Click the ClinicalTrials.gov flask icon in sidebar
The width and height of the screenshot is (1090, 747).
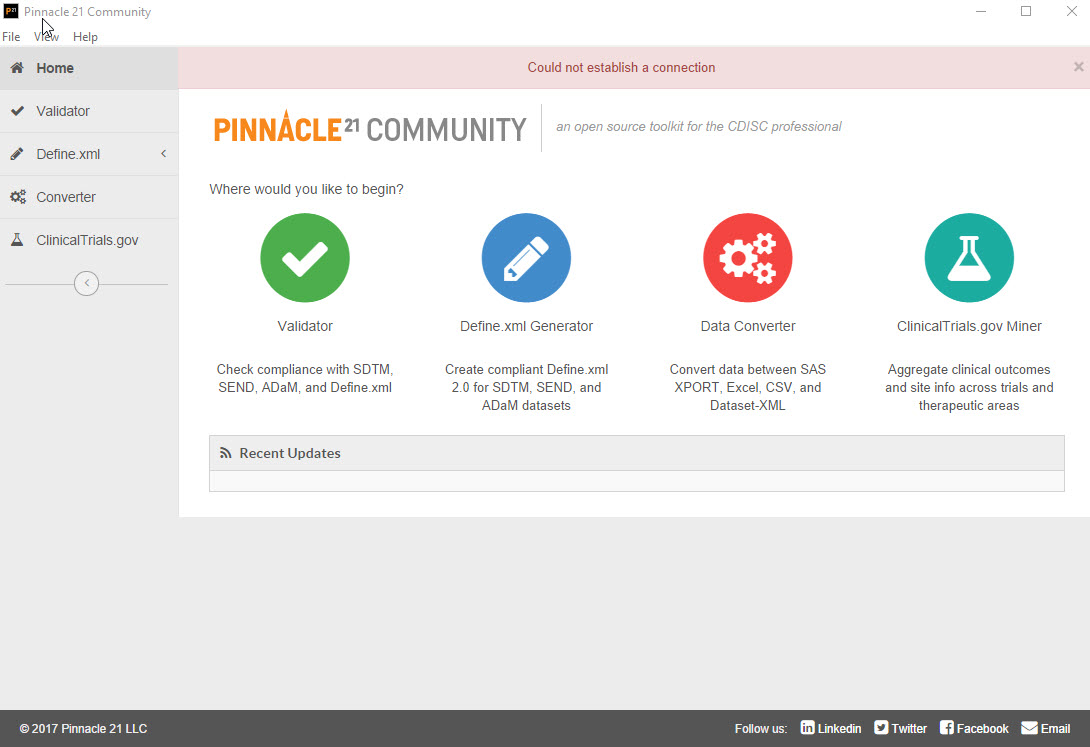click(17, 240)
